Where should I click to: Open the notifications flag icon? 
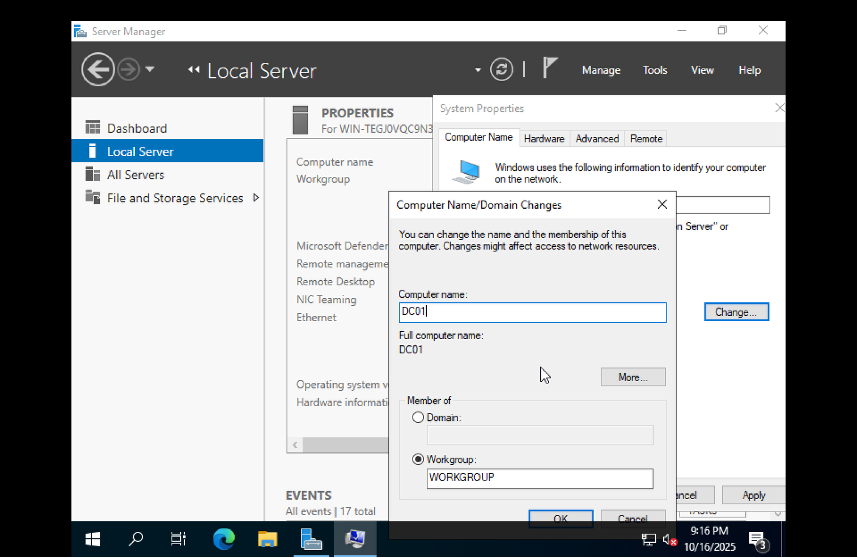click(x=550, y=68)
